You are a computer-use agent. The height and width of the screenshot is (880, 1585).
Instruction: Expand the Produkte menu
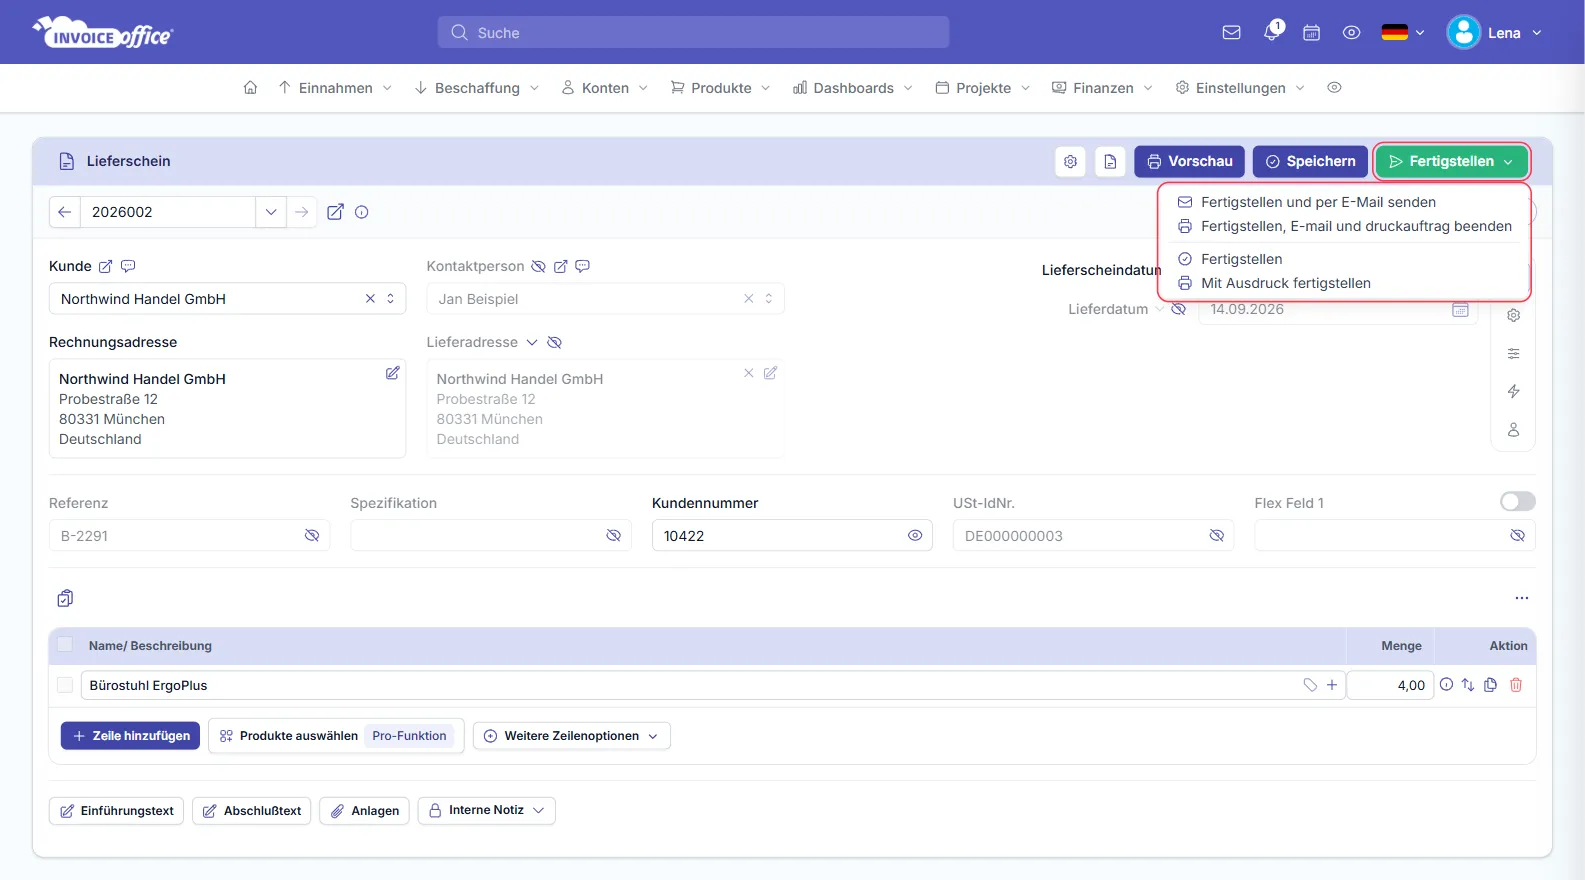pyautogui.click(x=721, y=88)
